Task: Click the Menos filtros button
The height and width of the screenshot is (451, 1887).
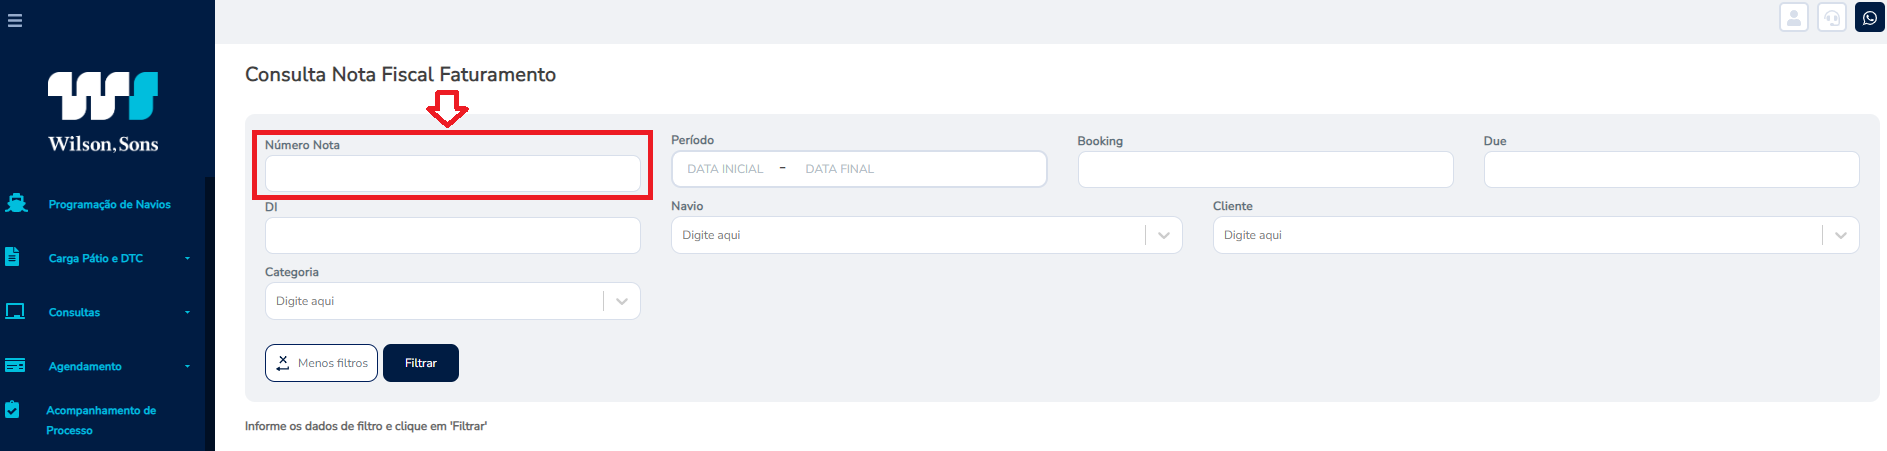Action: (321, 363)
